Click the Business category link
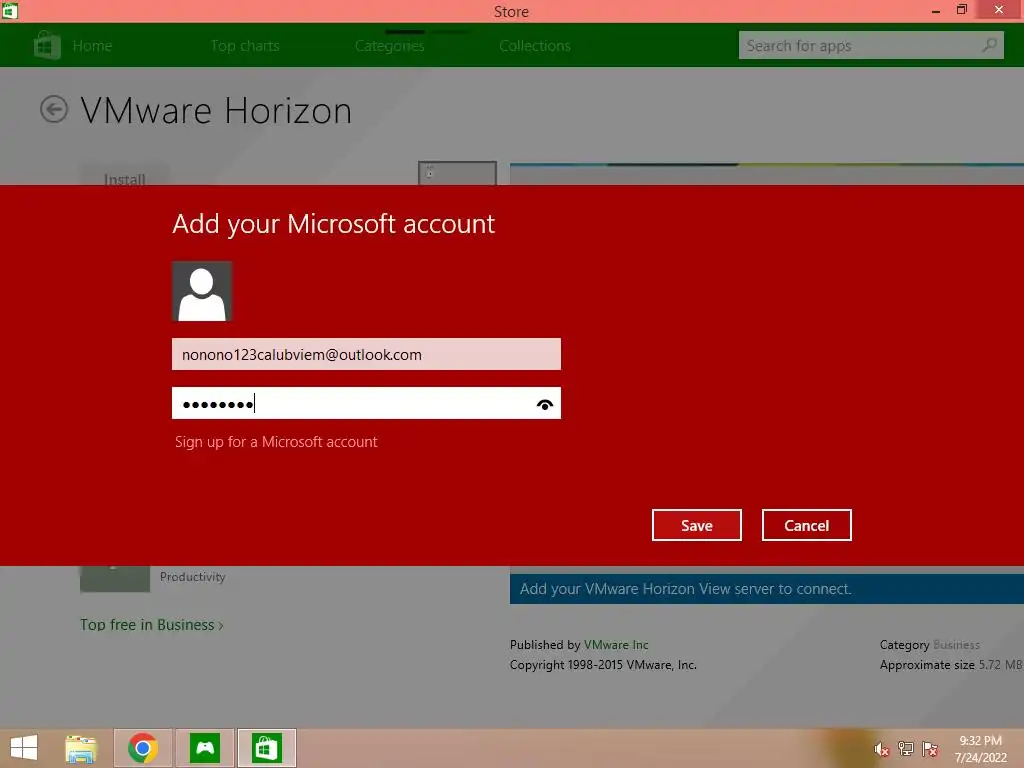 click(956, 645)
